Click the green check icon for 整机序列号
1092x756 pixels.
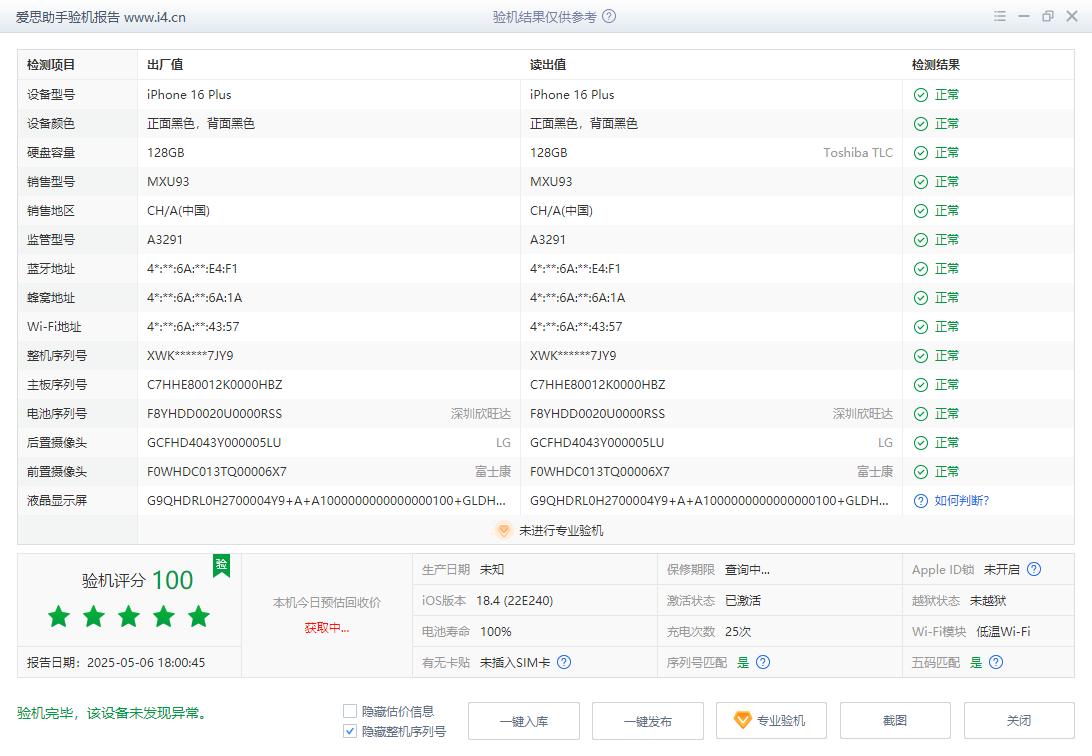pos(921,356)
